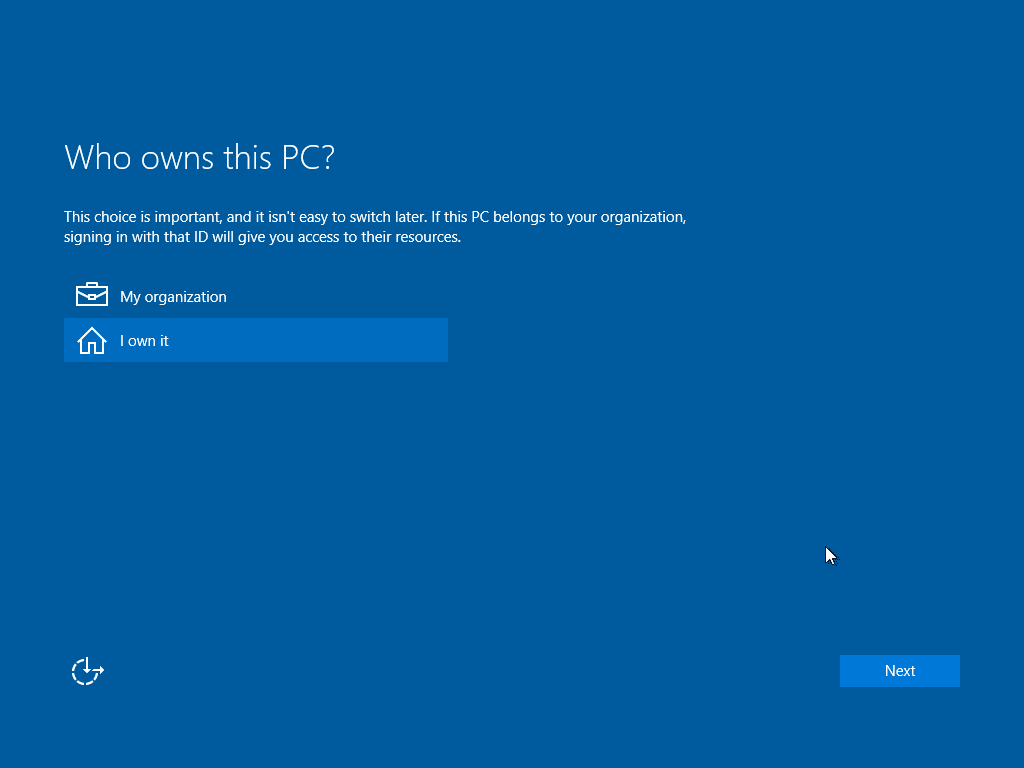Select the briefcase symbol for organization ownership
This screenshot has width=1024, height=768.
(x=91, y=294)
